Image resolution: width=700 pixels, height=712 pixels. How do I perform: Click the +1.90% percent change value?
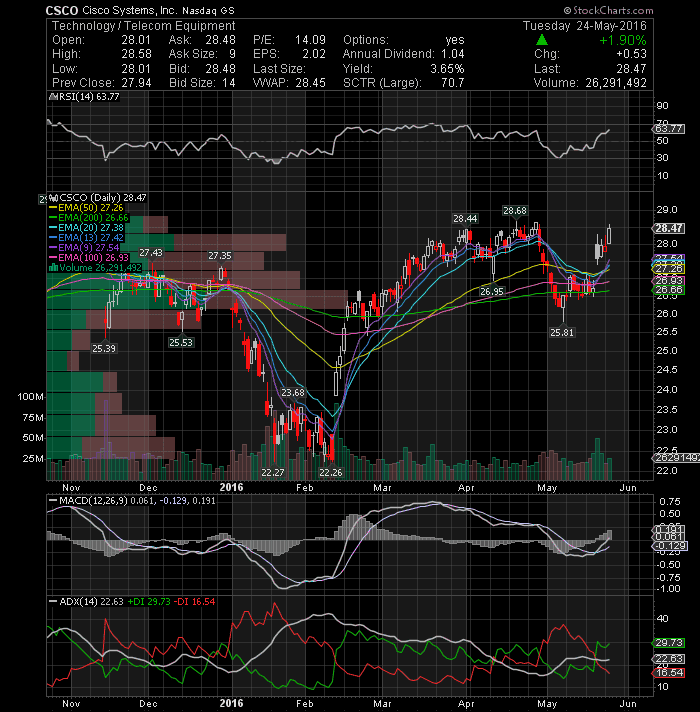[623, 40]
